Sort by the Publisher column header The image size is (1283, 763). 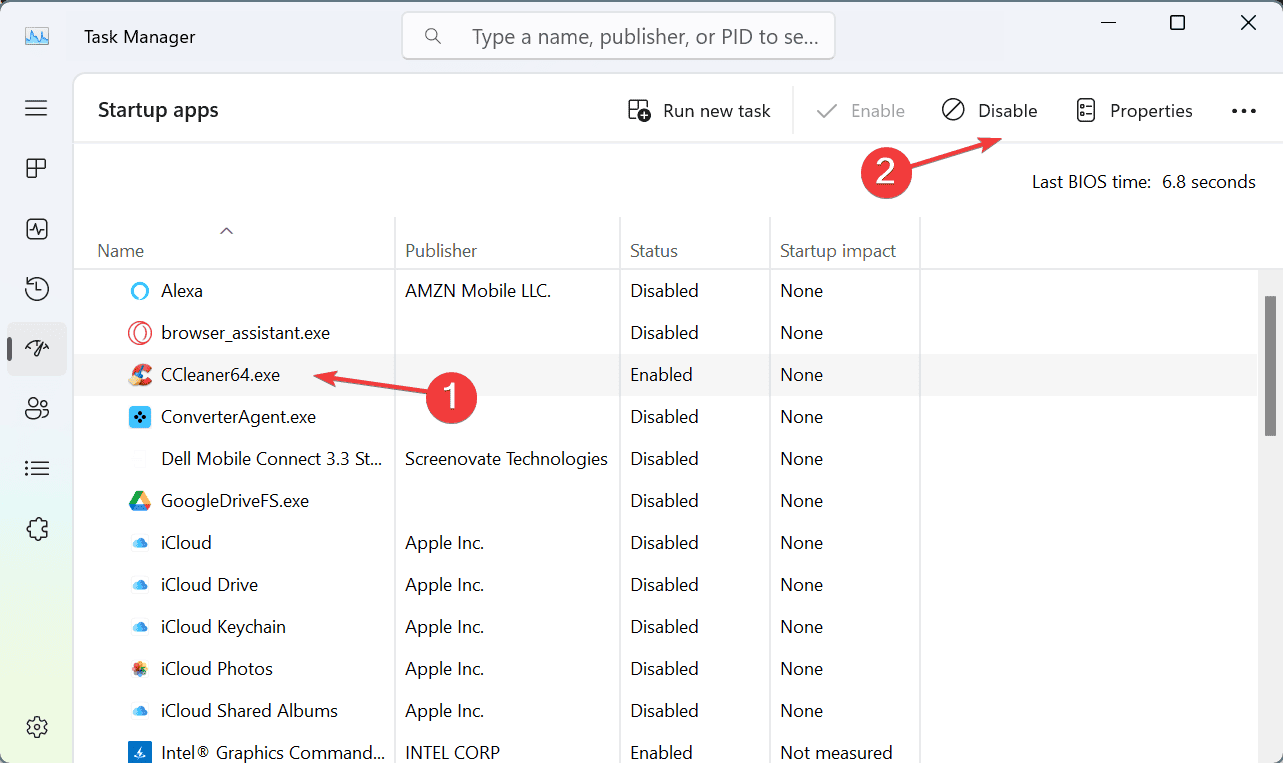pyautogui.click(x=441, y=251)
